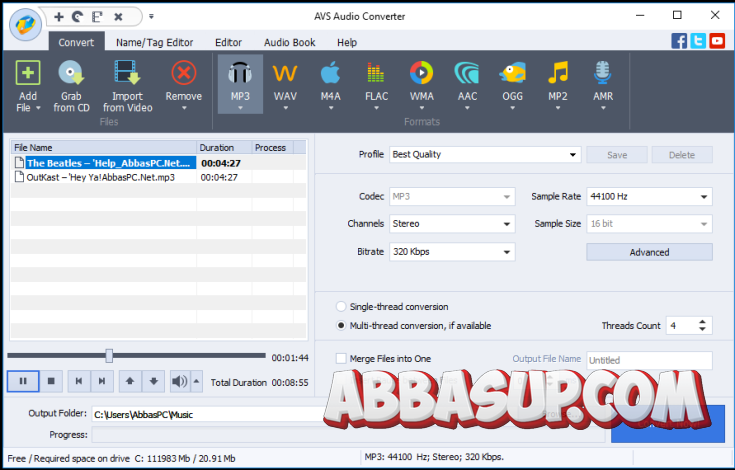This screenshot has width=735, height=470.
Task: Open the YouTube link icon
Action: tap(717, 41)
